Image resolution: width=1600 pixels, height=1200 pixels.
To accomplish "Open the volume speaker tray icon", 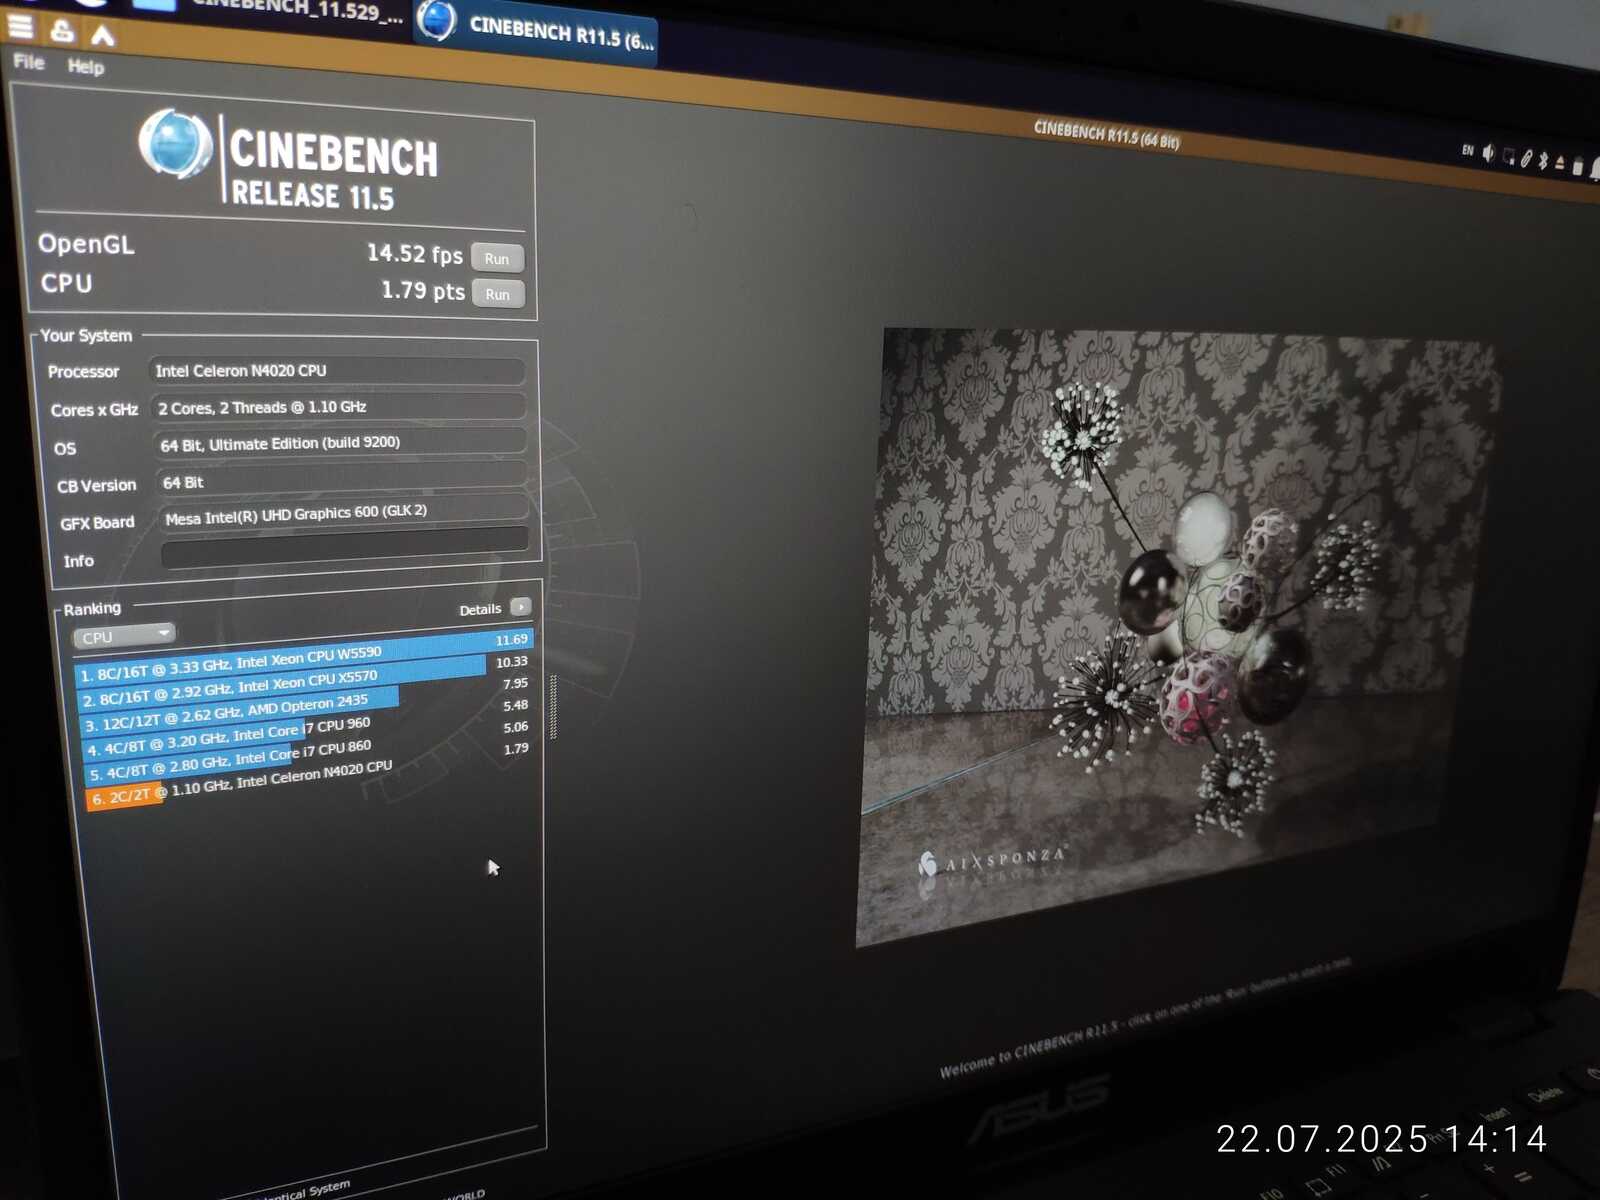I will 1488,153.
